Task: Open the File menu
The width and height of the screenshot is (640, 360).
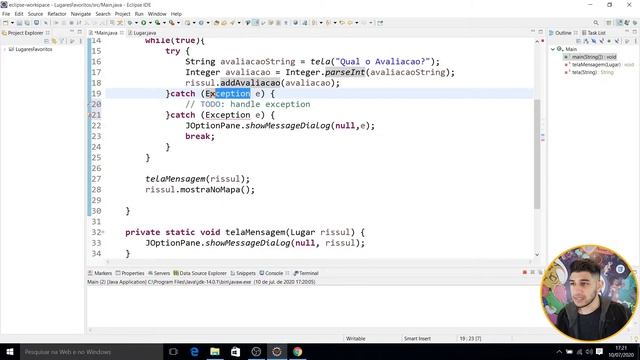Action: [6, 14]
